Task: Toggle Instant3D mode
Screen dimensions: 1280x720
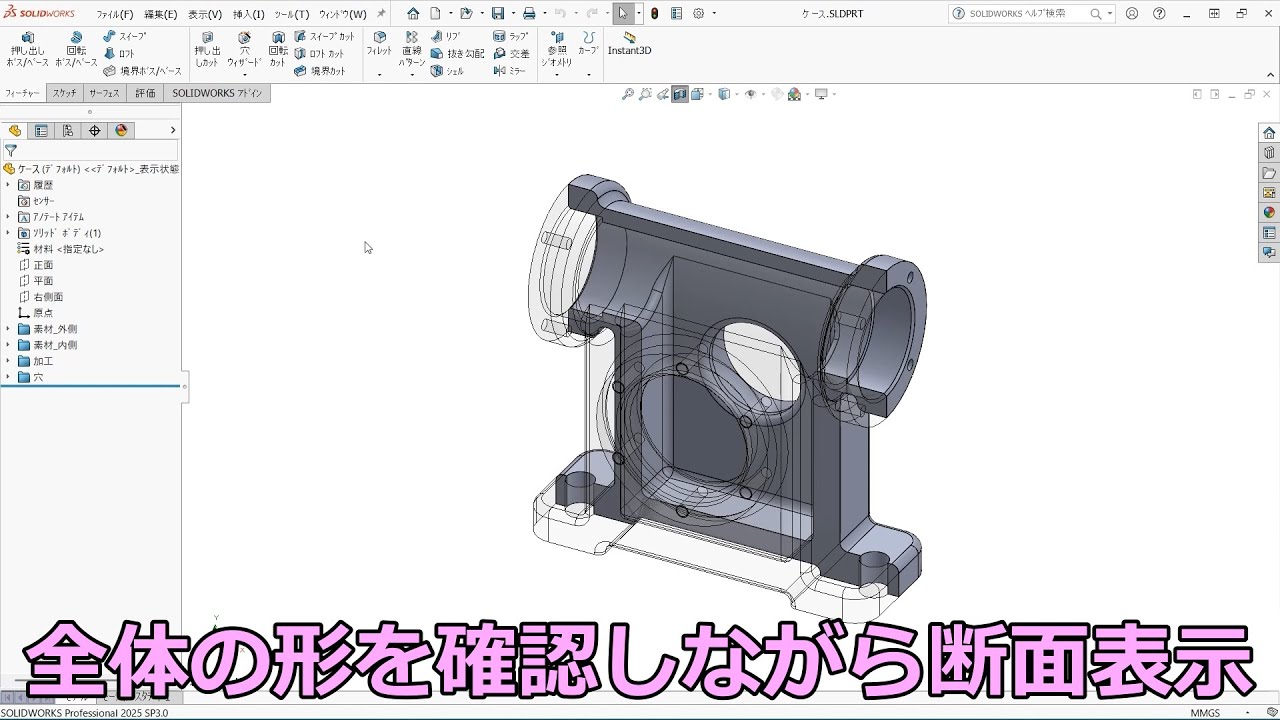Action: (x=629, y=43)
